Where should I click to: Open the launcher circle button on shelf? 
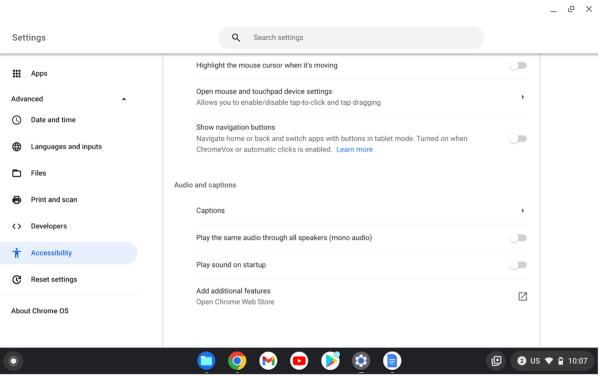[13, 361]
